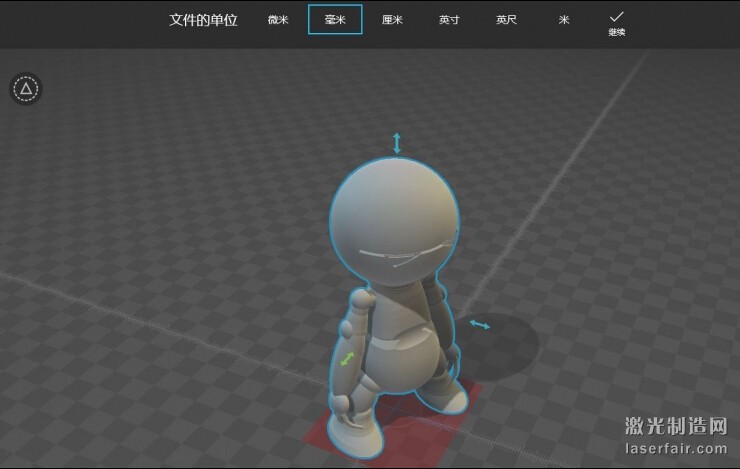
Task: Choose 毫米 (millimeter) as file unit
Action: point(335,20)
